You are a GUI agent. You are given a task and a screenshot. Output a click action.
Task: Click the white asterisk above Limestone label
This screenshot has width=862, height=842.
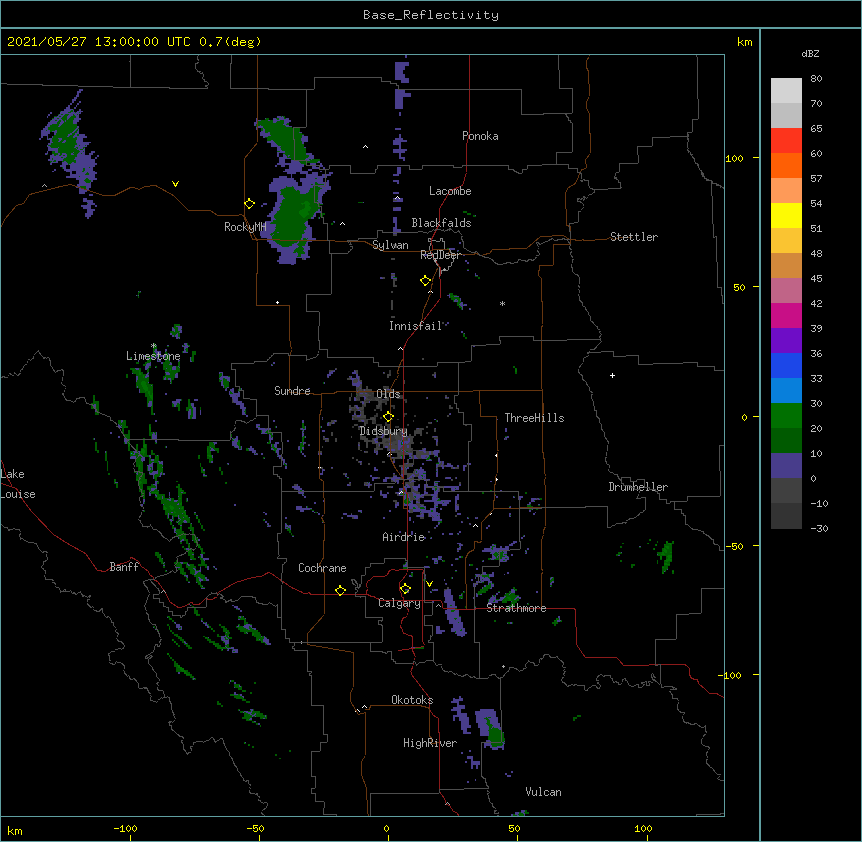pos(154,346)
